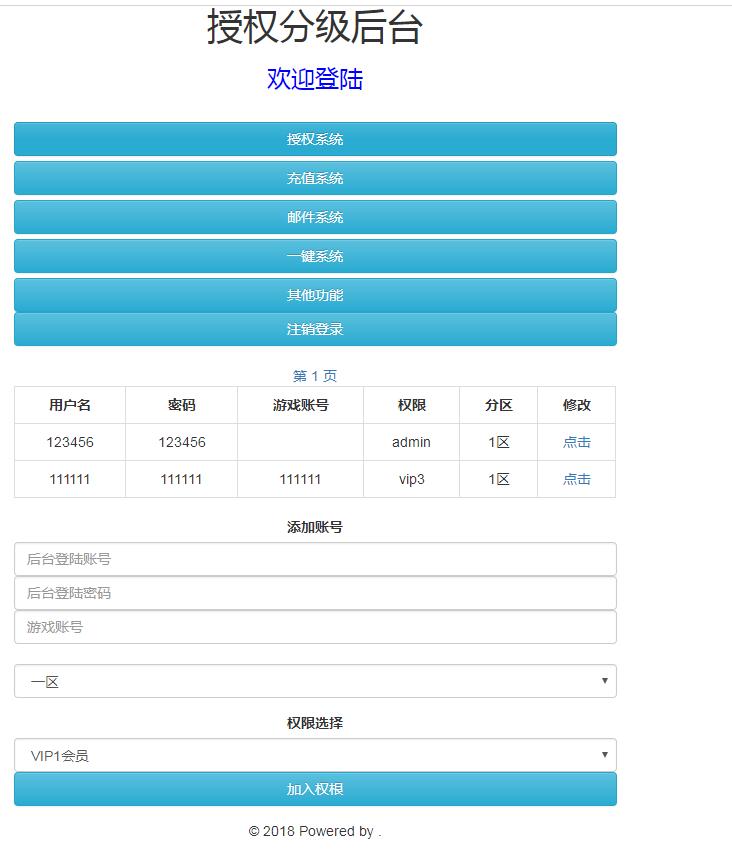Focus the 后台登陆密码 input field
The image size is (732, 852).
315,593
